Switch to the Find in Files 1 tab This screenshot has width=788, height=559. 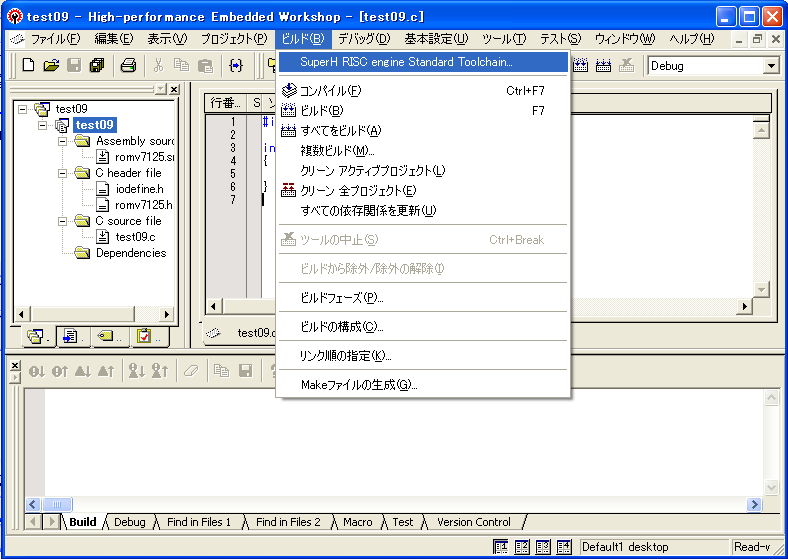point(199,522)
